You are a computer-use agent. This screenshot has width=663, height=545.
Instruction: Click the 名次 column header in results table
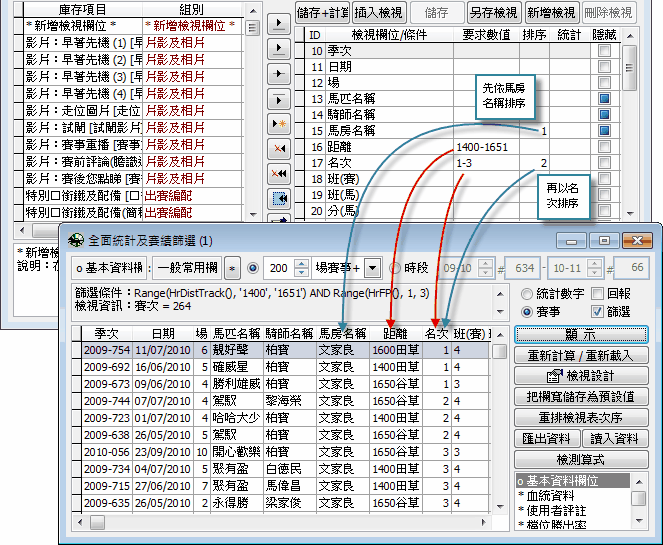click(437, 334)
